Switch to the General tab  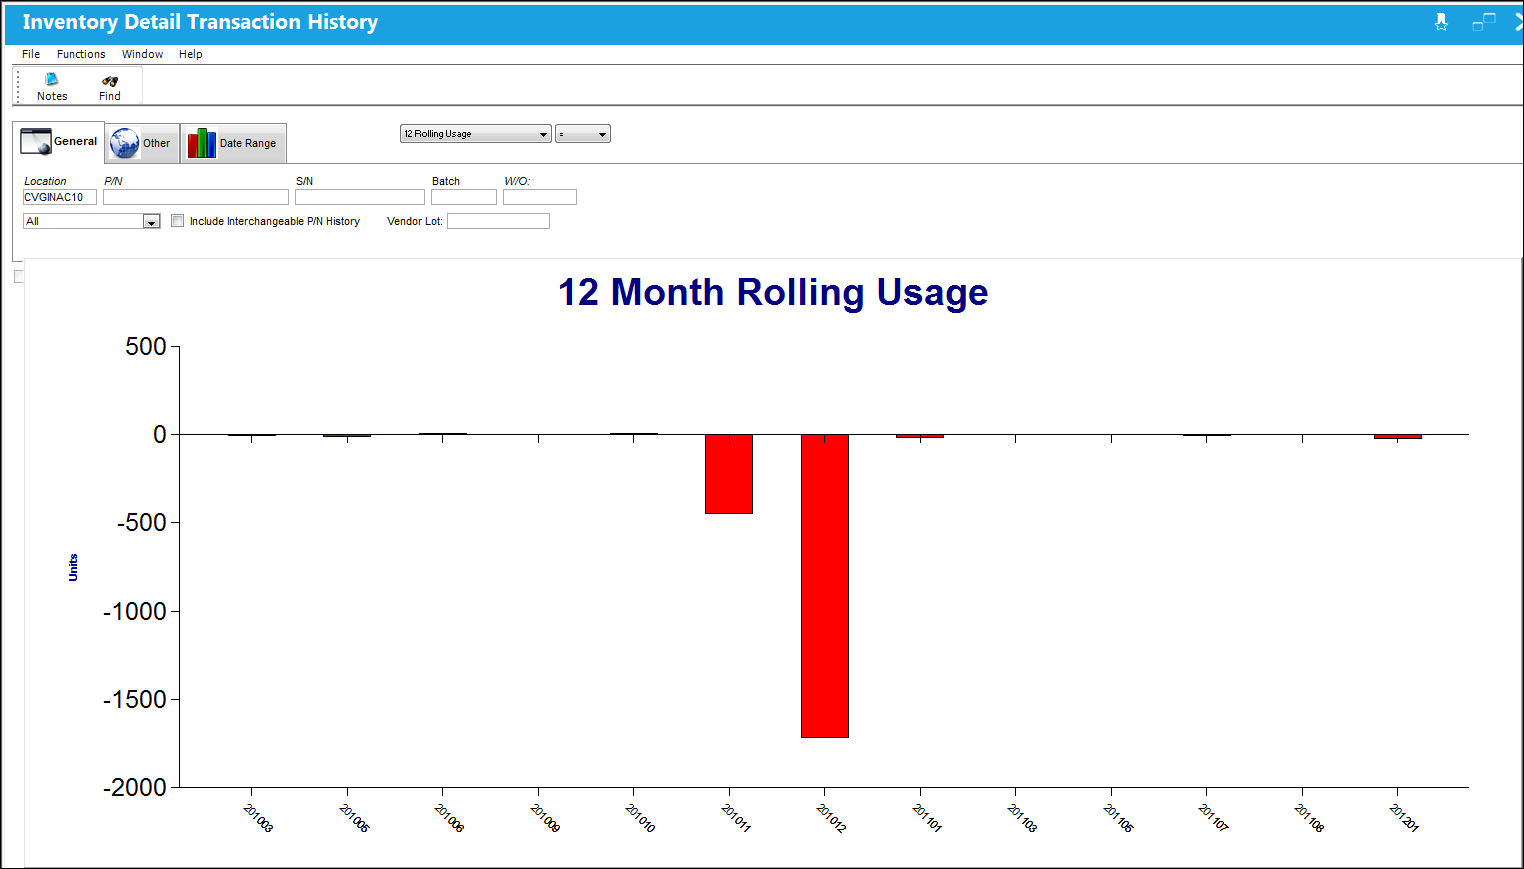[60, 142]
